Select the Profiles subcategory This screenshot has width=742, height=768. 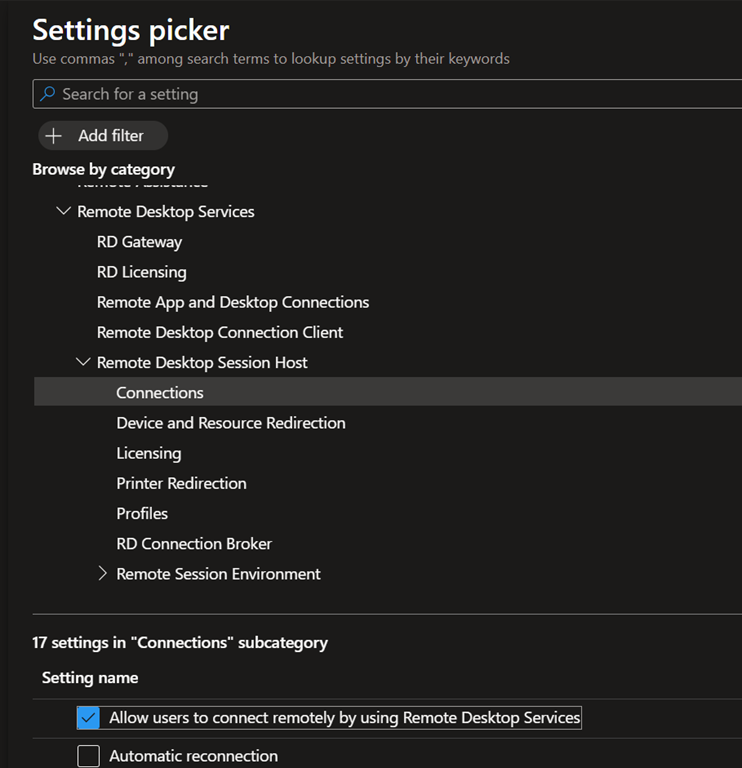tap(142, 513)
